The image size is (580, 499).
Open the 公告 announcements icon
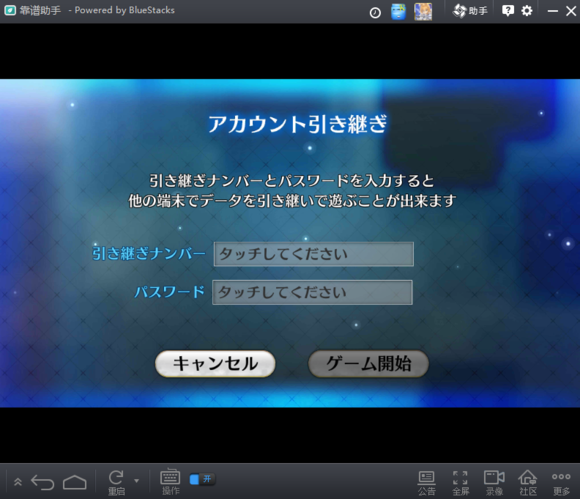[426, 483]
